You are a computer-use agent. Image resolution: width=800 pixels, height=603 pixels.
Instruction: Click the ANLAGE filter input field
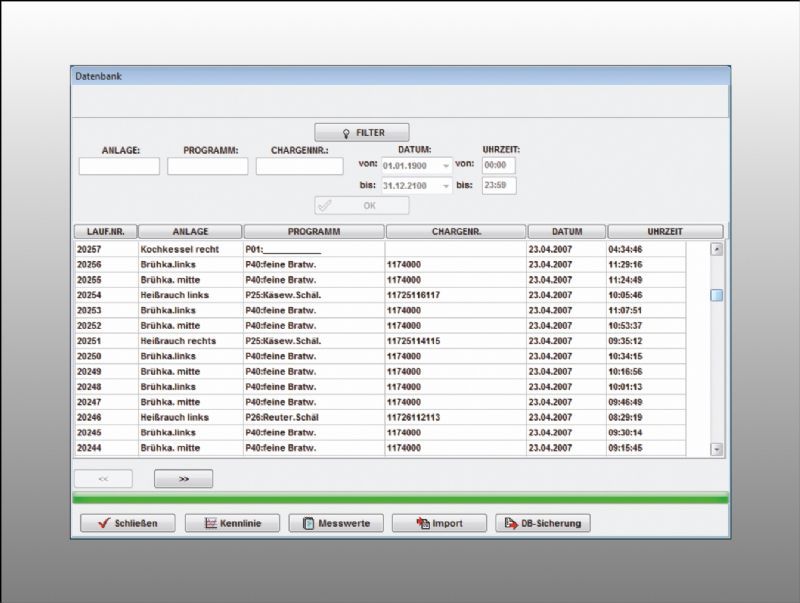119,166
